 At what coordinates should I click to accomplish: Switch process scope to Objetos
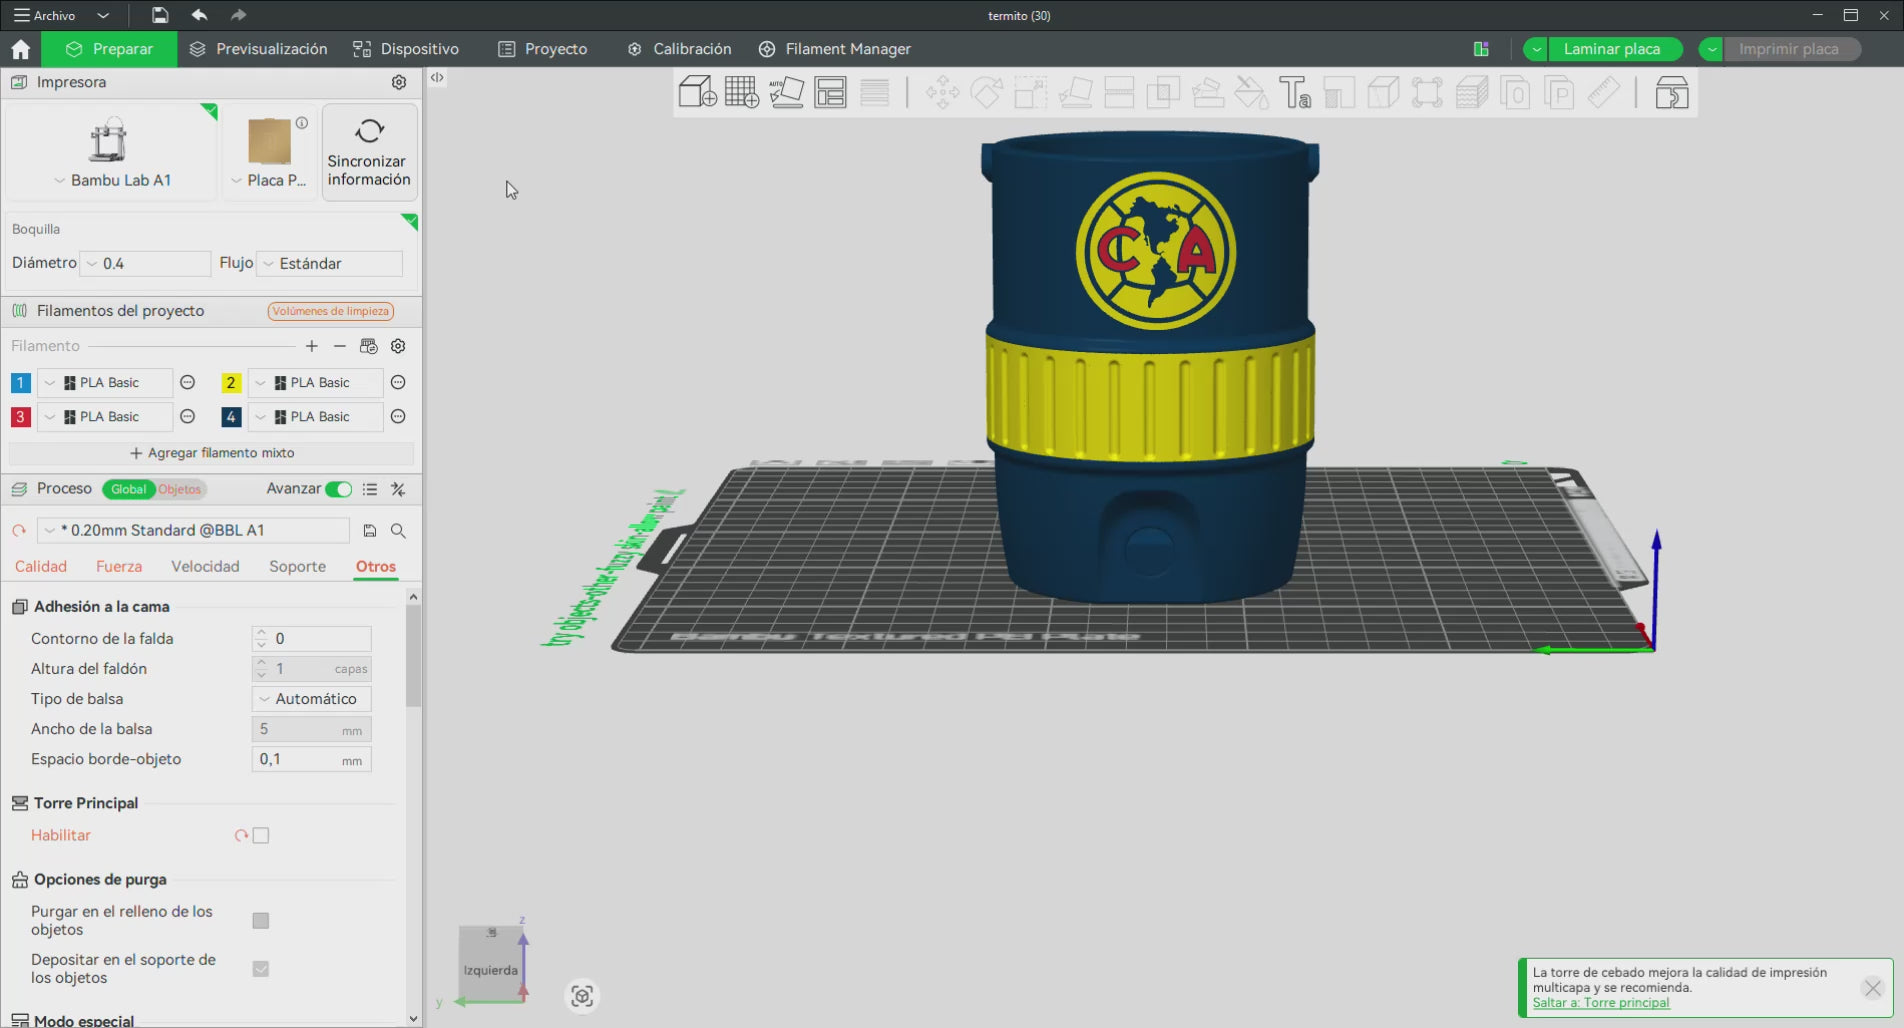[x=180, y=489]
